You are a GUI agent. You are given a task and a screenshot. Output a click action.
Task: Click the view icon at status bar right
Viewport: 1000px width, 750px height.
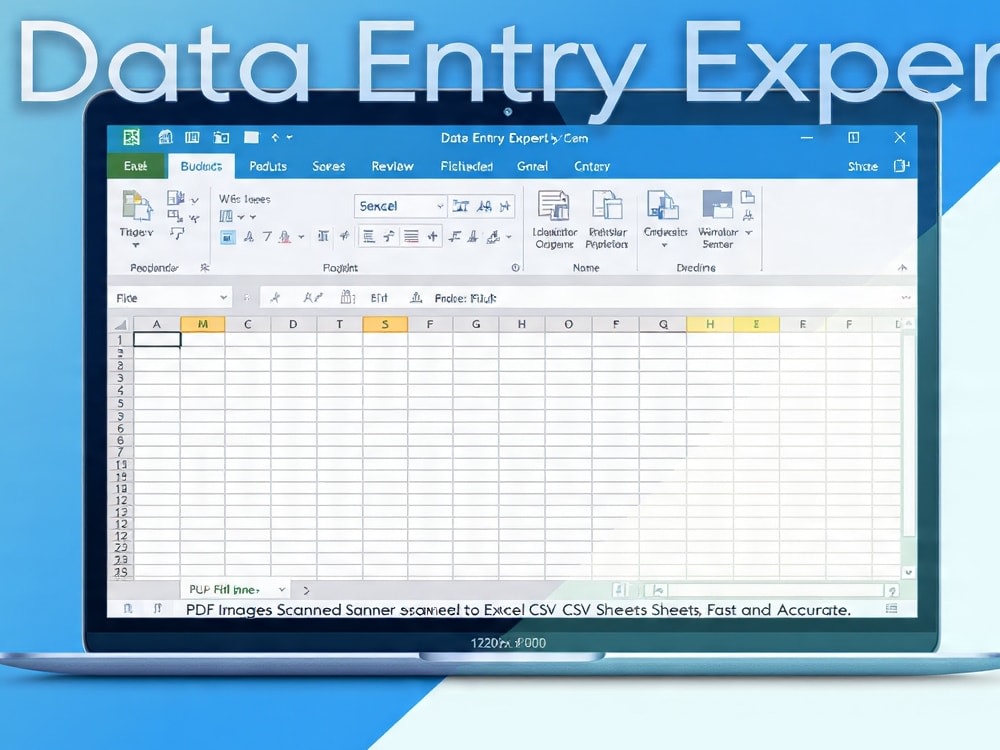click(x=892, y=609)
